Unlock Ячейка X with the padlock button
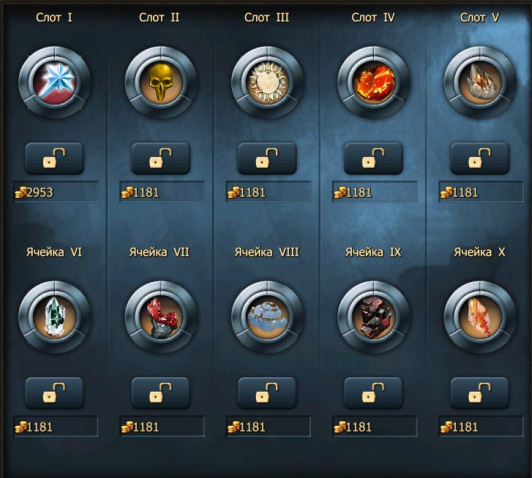The height and width of the screenshot is (478, 532). (480, 393)
